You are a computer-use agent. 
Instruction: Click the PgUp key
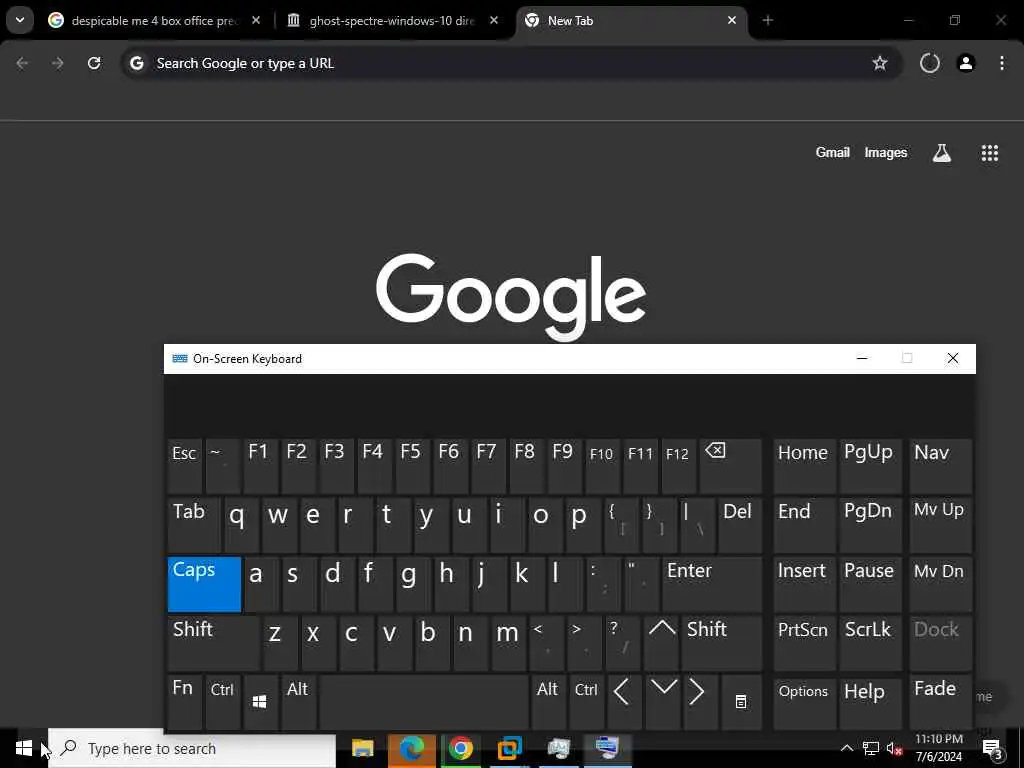coord(870,466)
